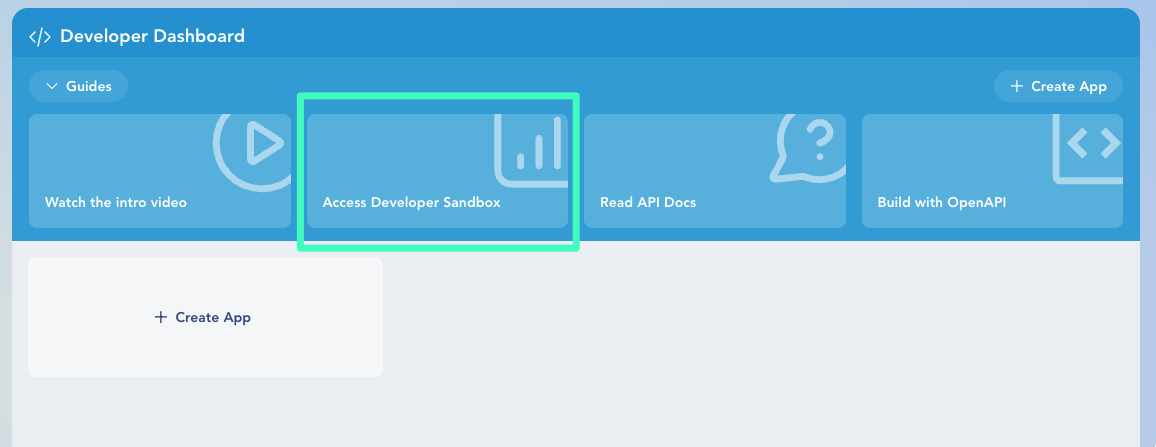Screen dimensions: 1156x447
Task: Click the Developer Dashboard title text
Action: 153,36
